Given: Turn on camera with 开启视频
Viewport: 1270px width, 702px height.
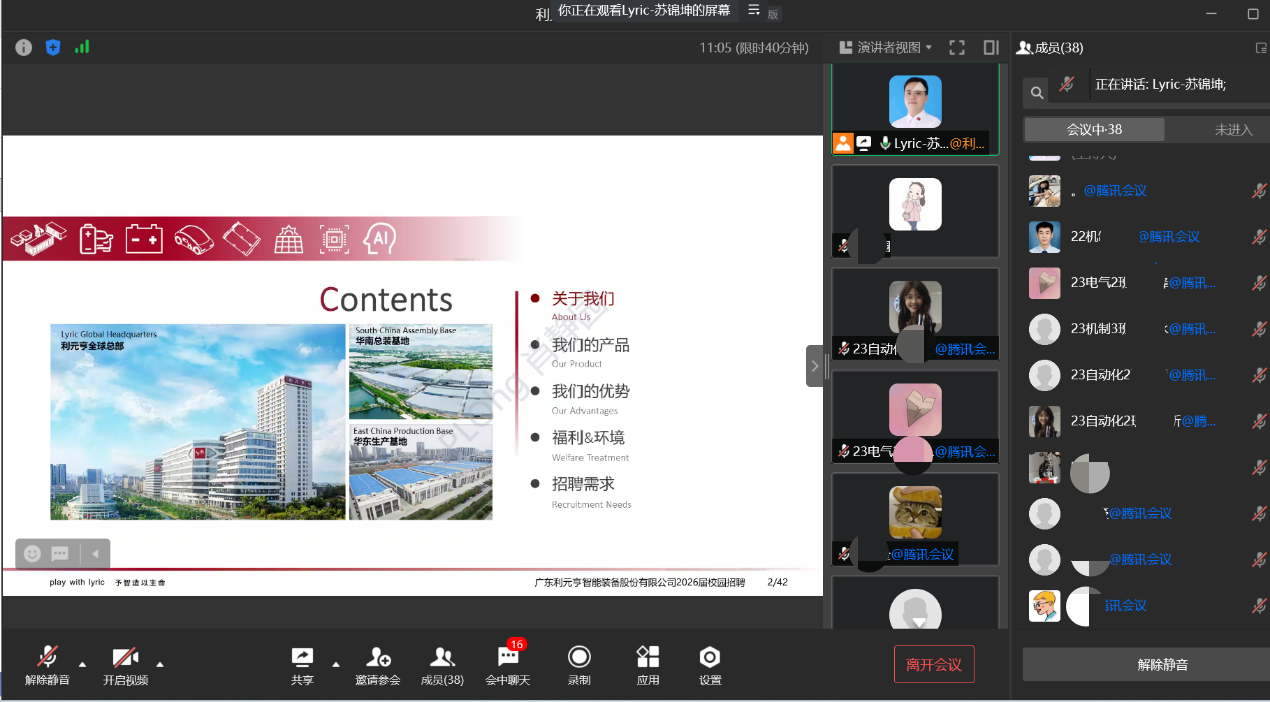Looking at the screenshot, I should pos(125,666).
